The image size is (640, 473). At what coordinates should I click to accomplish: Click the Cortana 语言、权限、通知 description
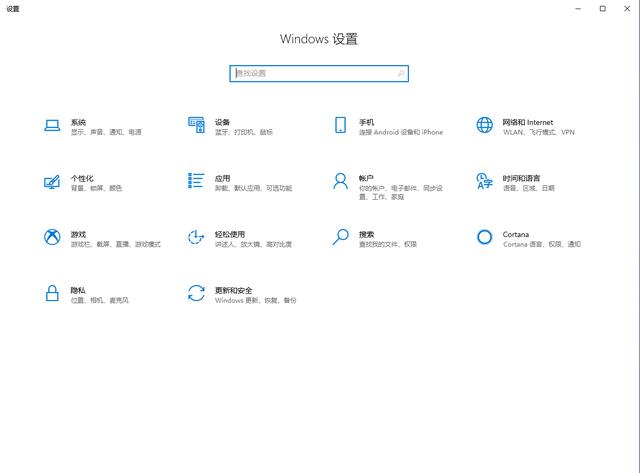click(x=542, y=244)
